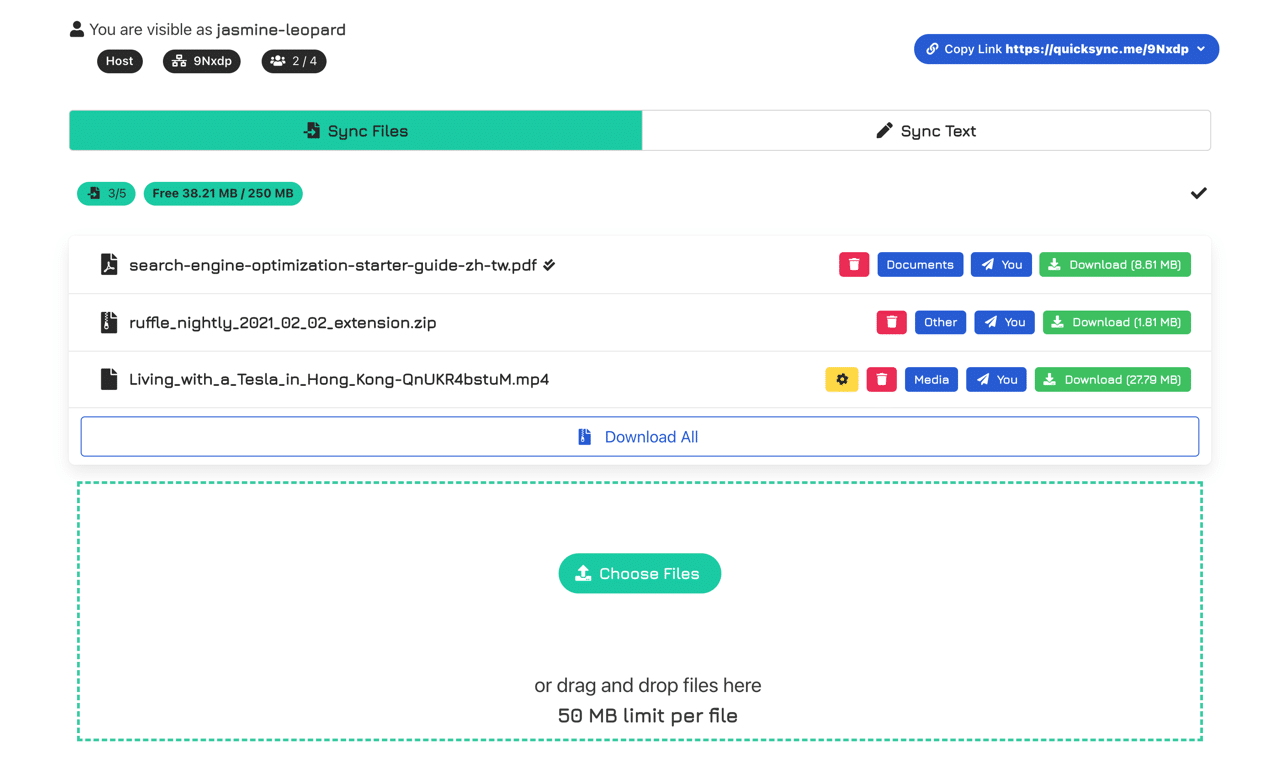Viewport: 1280px width, 758px height.
Task: Click the Free 38.21 MB storage indicator
Action: [222, 193]
